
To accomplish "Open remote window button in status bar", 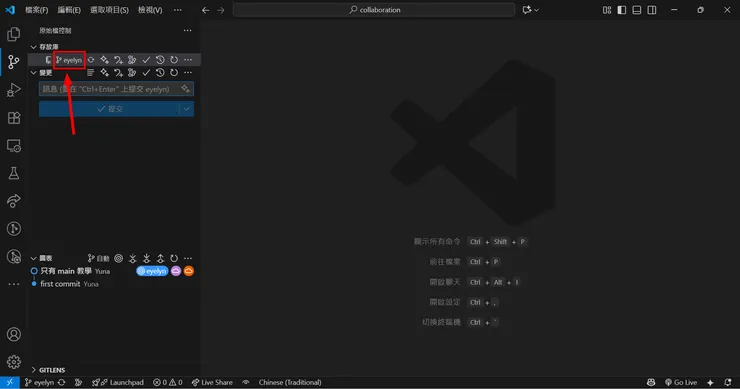I will point(9,382).
